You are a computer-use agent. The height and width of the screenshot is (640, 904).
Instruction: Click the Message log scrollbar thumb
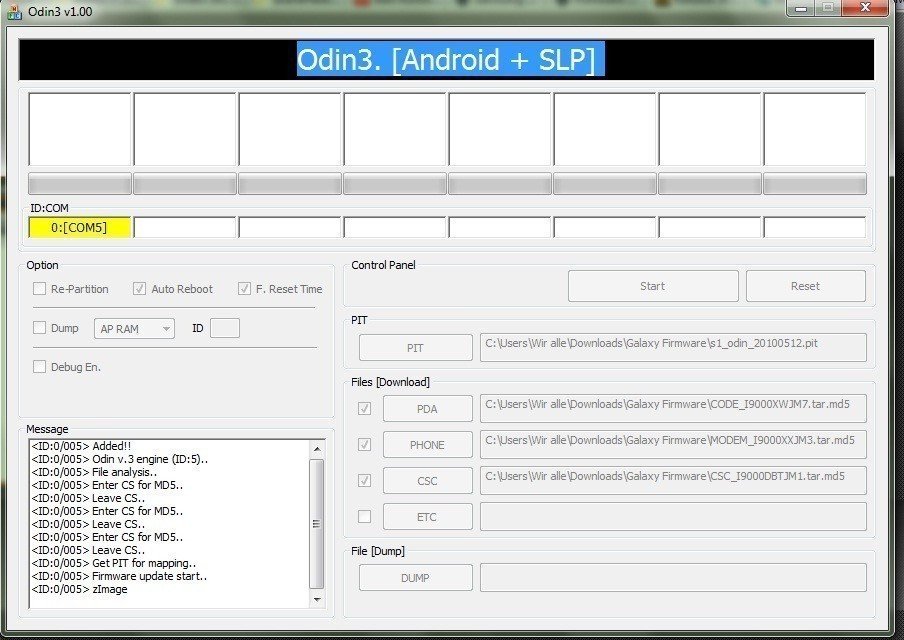[x=317, y=524]
